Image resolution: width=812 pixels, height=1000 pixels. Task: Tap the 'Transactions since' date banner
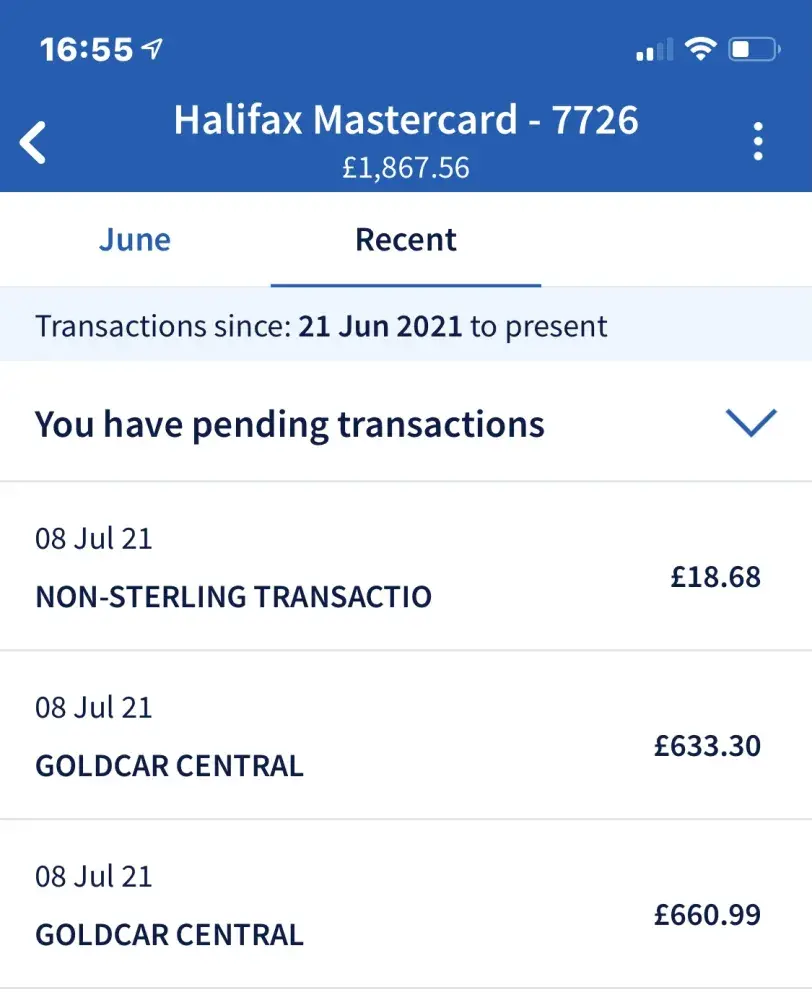click(x=321, y=326)
